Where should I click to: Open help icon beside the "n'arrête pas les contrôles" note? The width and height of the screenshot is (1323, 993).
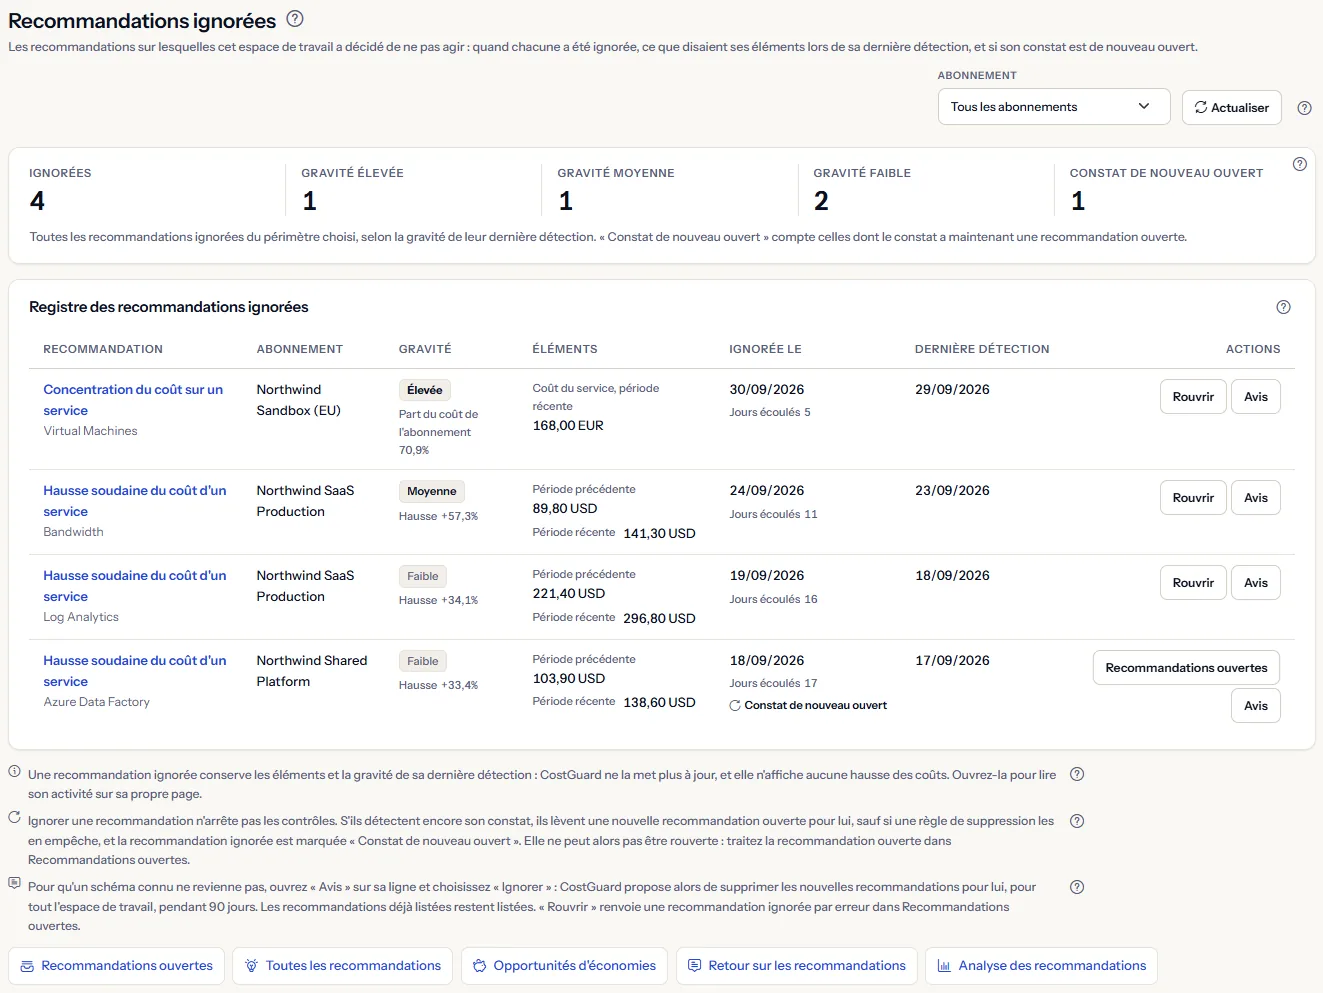(x=1077, y=821)
